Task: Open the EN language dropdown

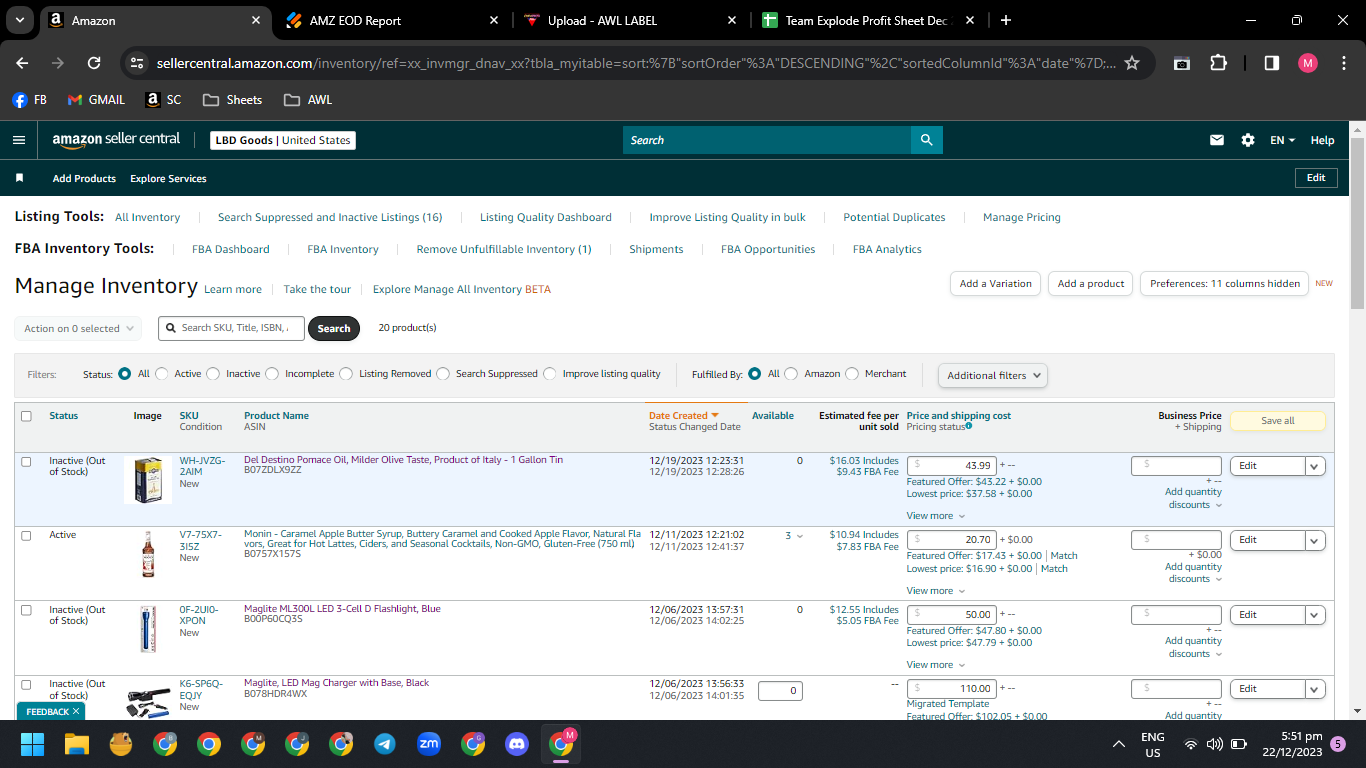Action: point(1283,140)
